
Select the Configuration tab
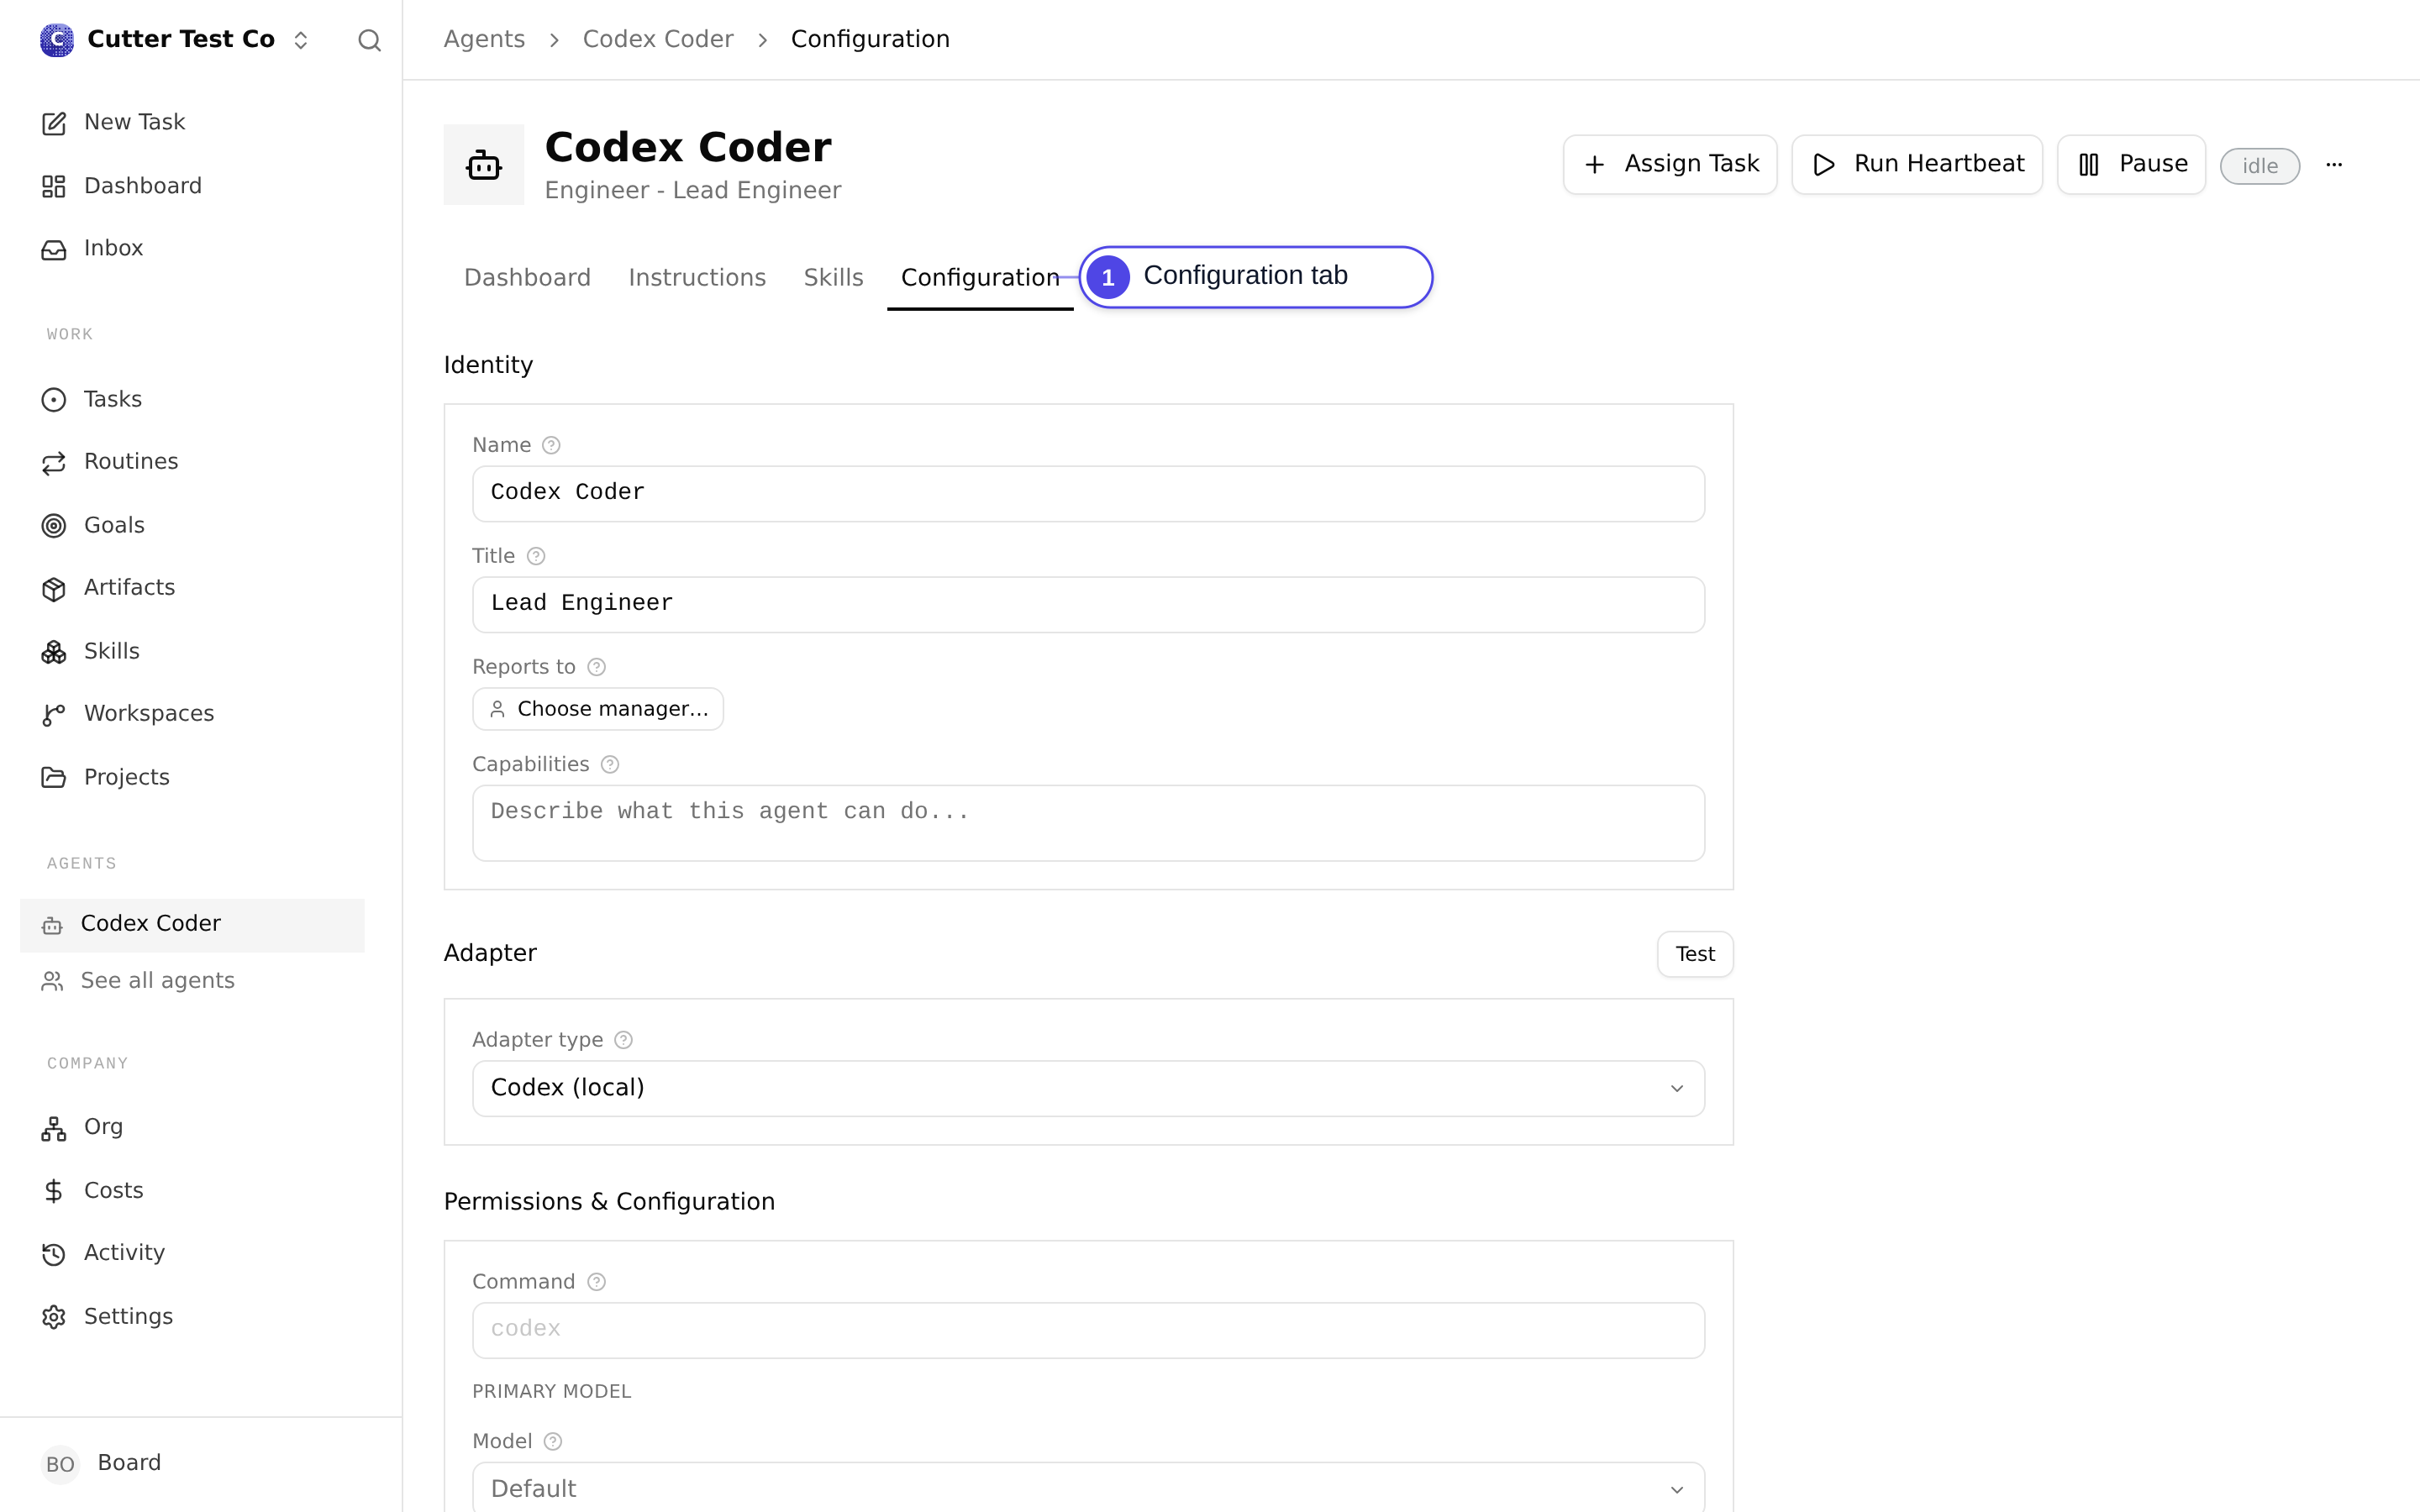[980, 278]
